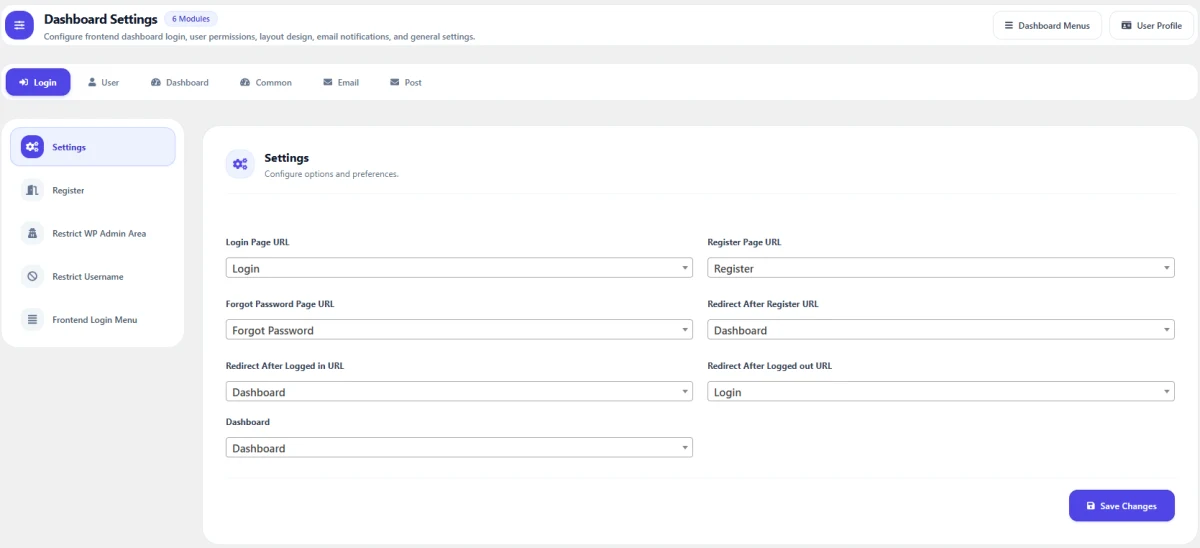Image resolution: width=1200 pixels, height=548 pixels.
Task: Click the Redirect After Logged out URL label
Action: 769,366
